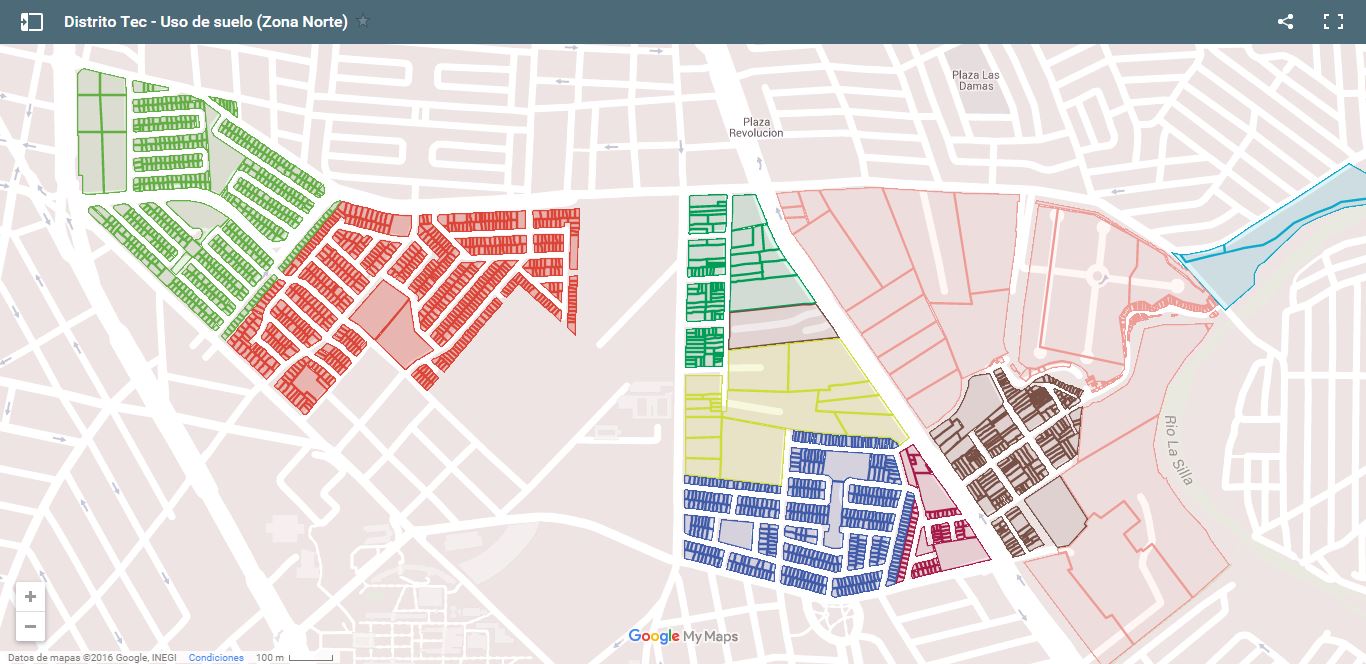Open My Maps via its wordmark

point(711,636)
